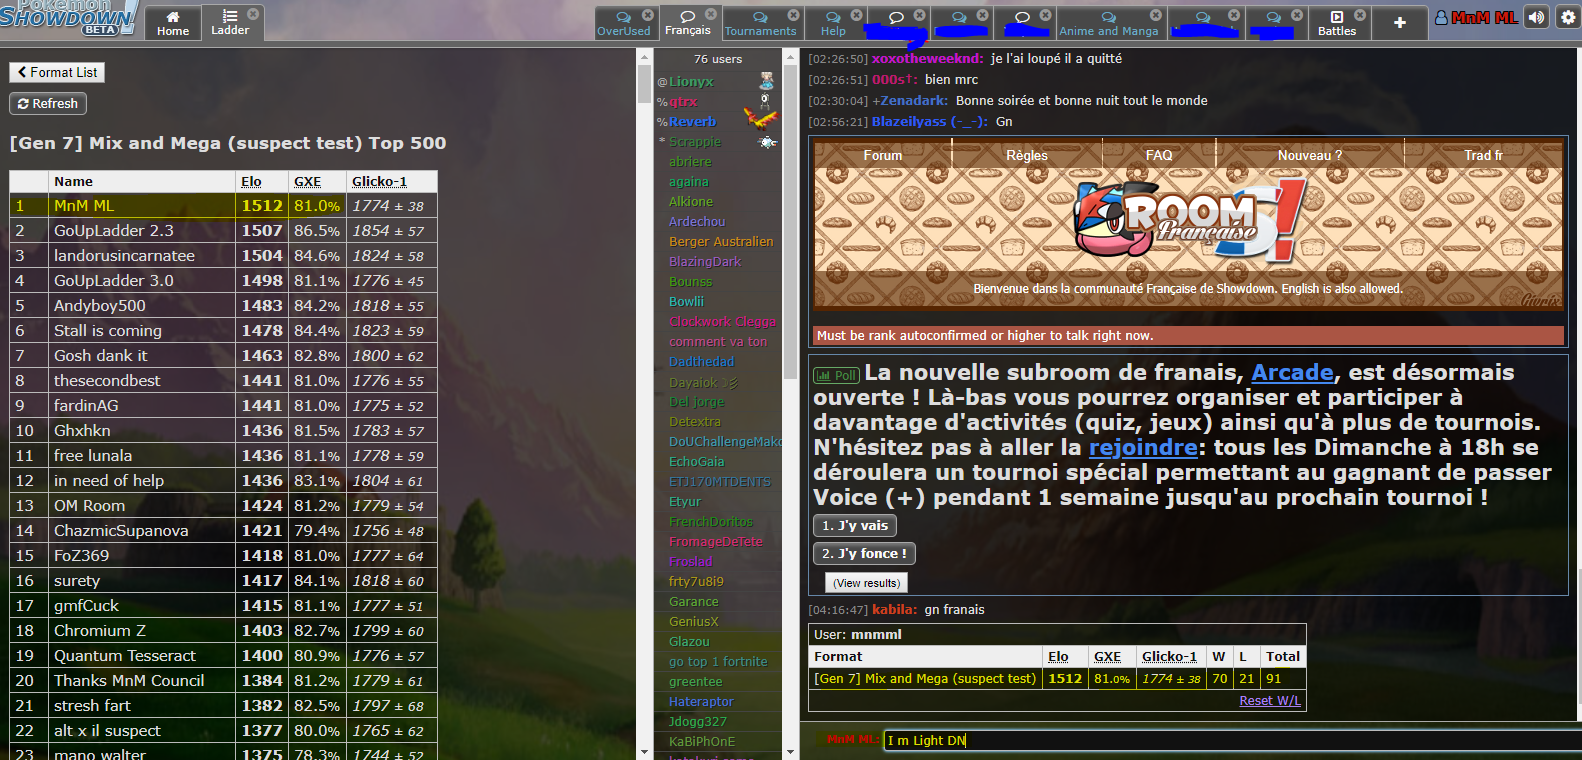1582x760 pixels.
Task: Mute sound with the speaker icon
Action: [1537, 17]
